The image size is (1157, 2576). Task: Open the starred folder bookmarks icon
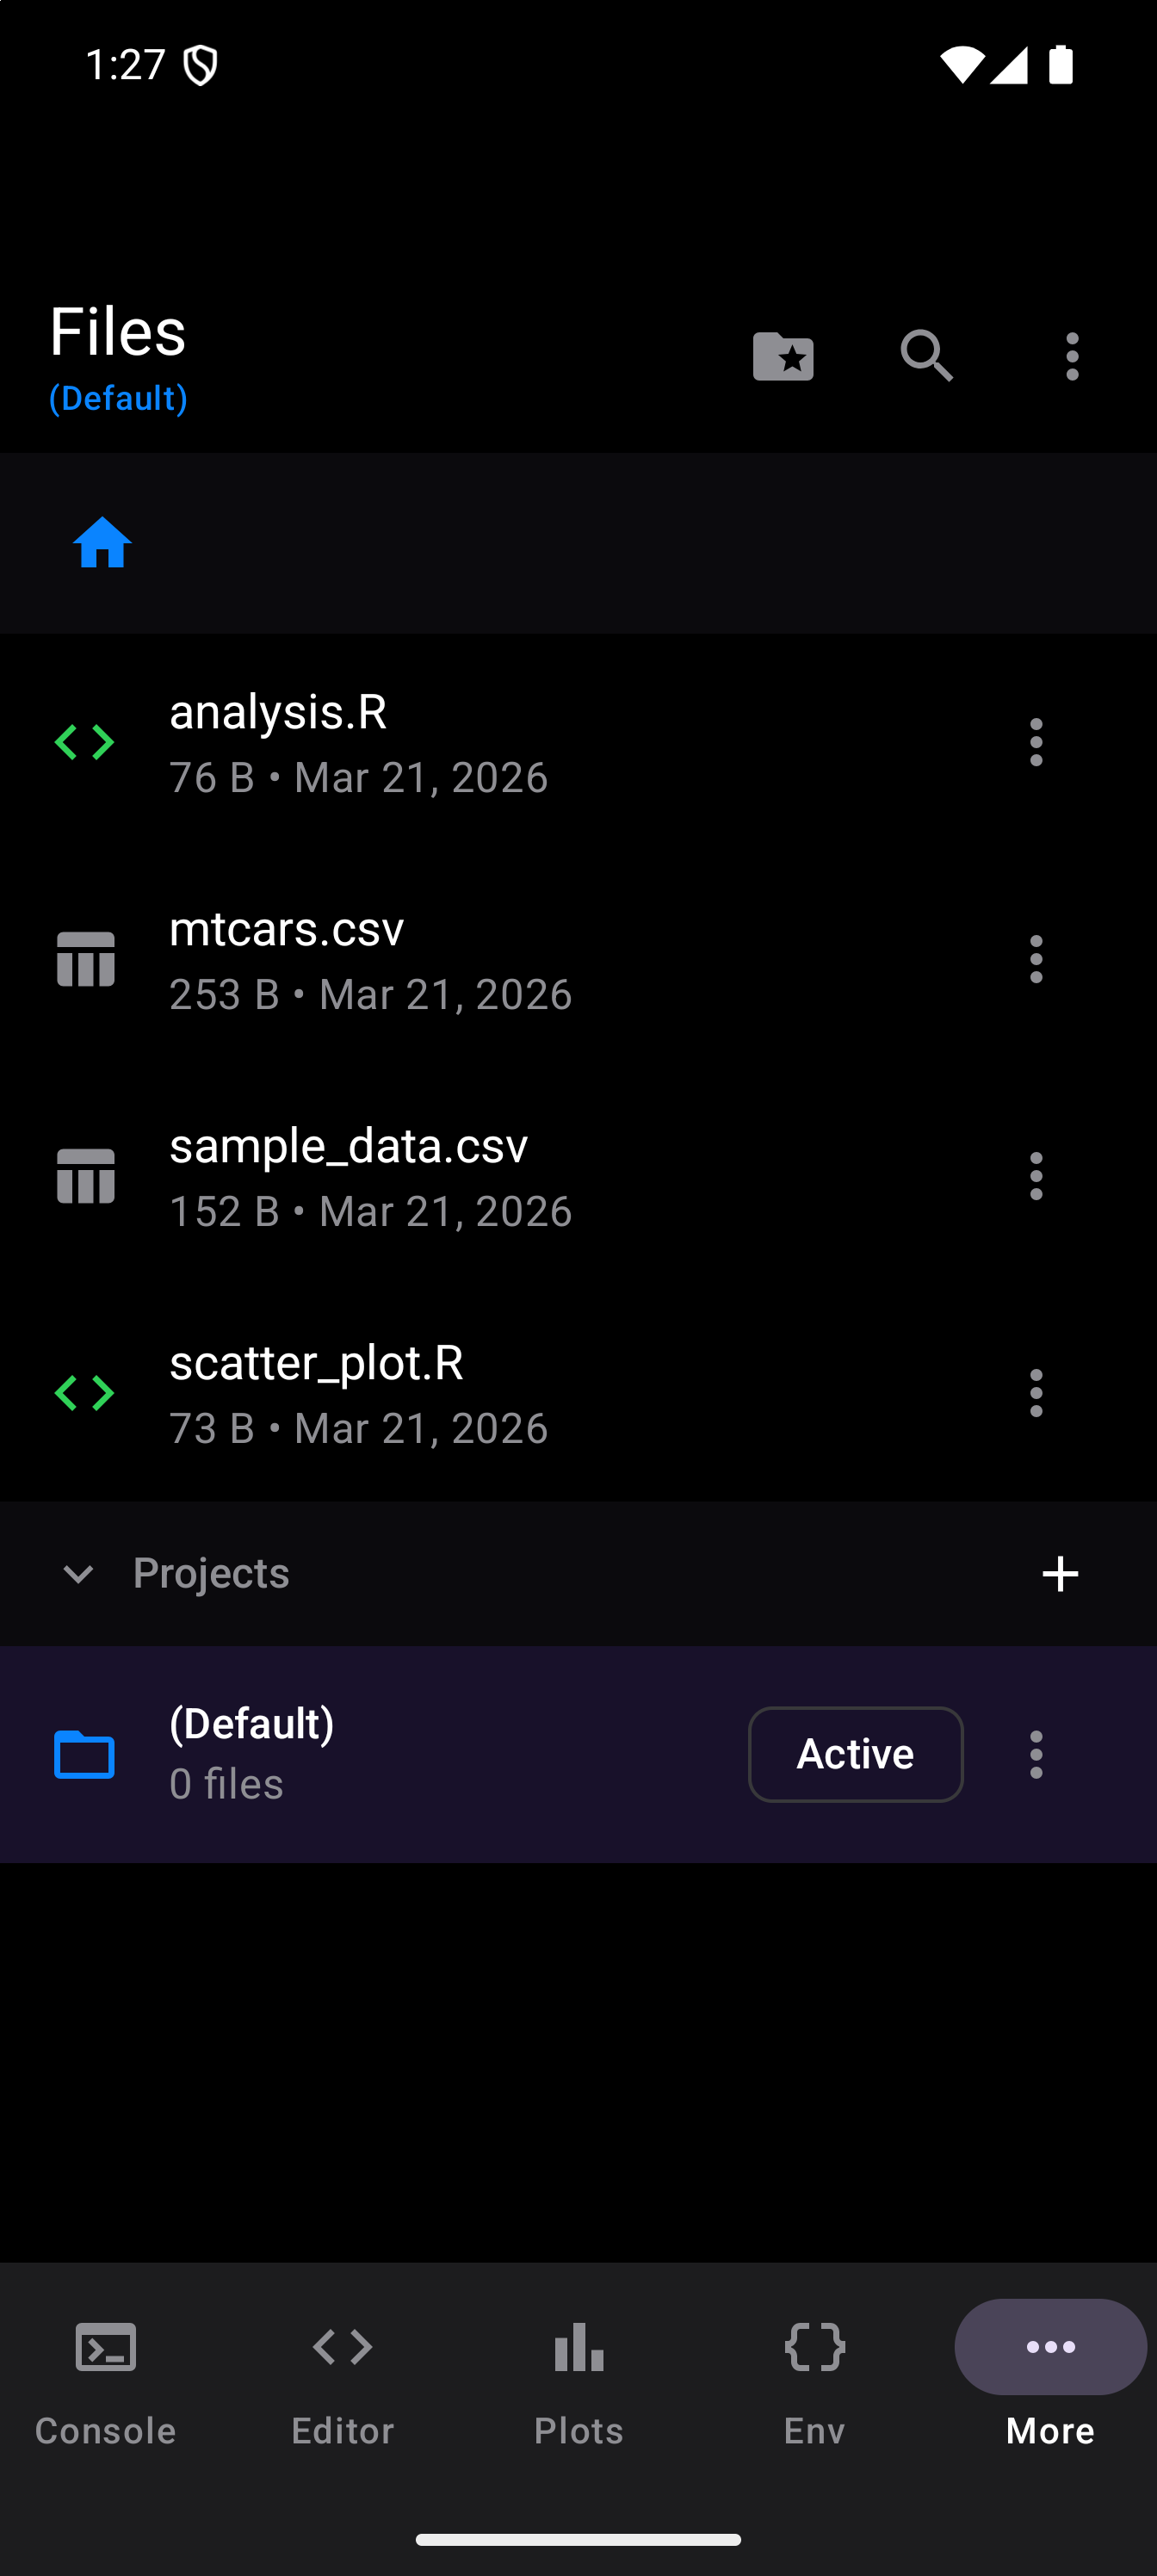click(x=783, y=356)
